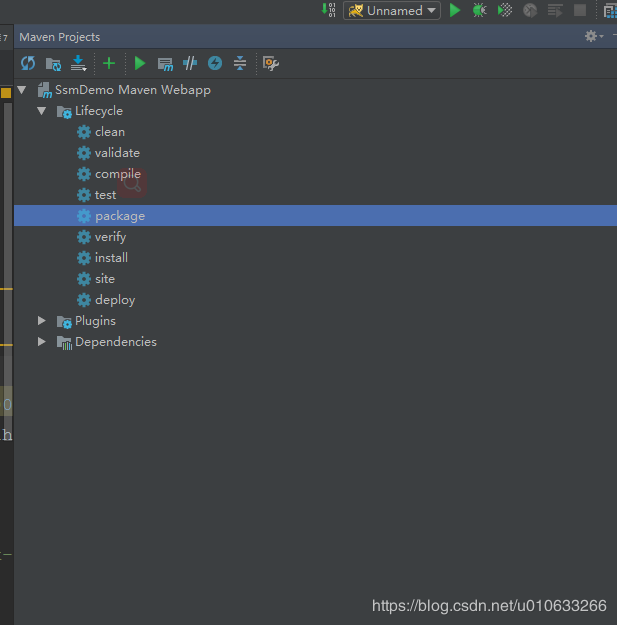This screenshot has height=625, width=617.
Task: Click Reimport All Maven Projects icon
Action: pyautogui.click(x=28, y=63)
